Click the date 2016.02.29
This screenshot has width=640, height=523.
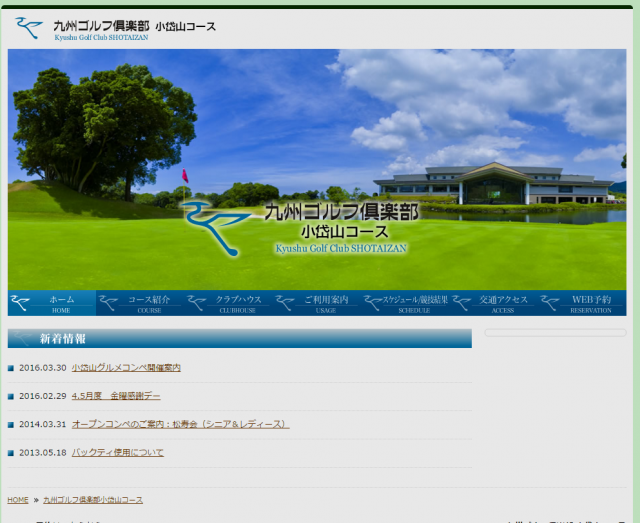[42, 396]
